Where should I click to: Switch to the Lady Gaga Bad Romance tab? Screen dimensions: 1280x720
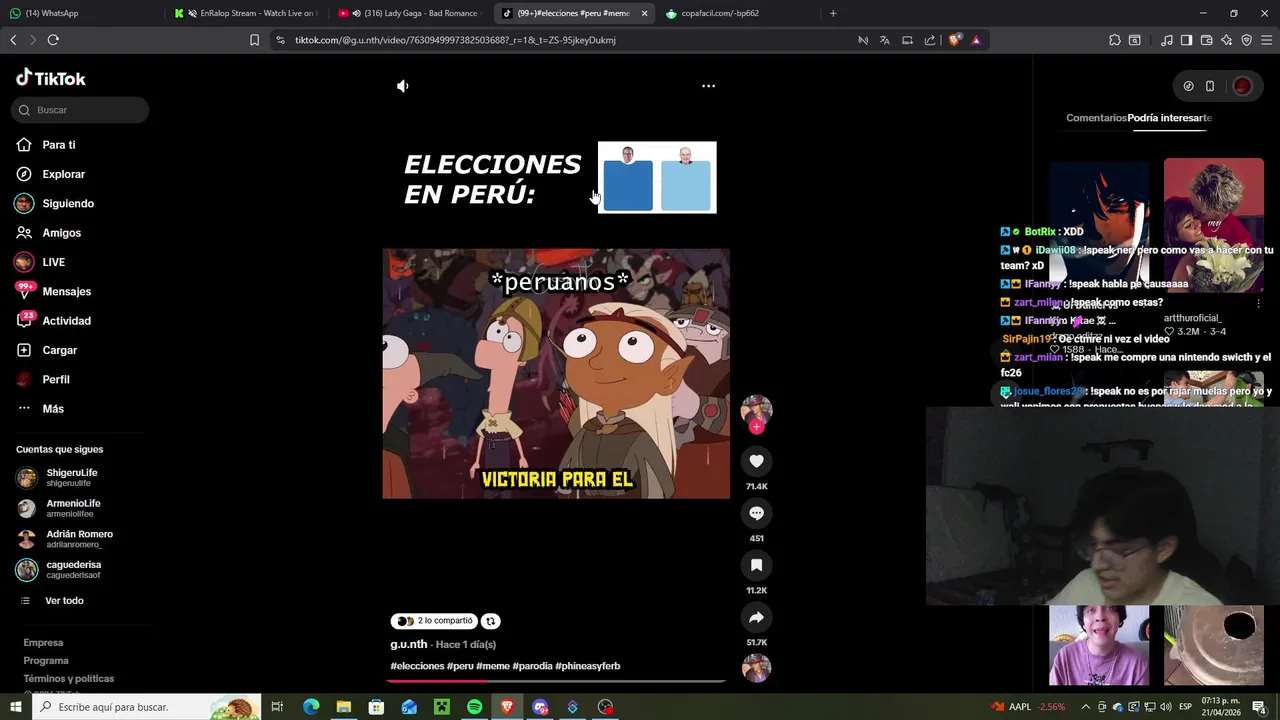(x=410, y=13)
